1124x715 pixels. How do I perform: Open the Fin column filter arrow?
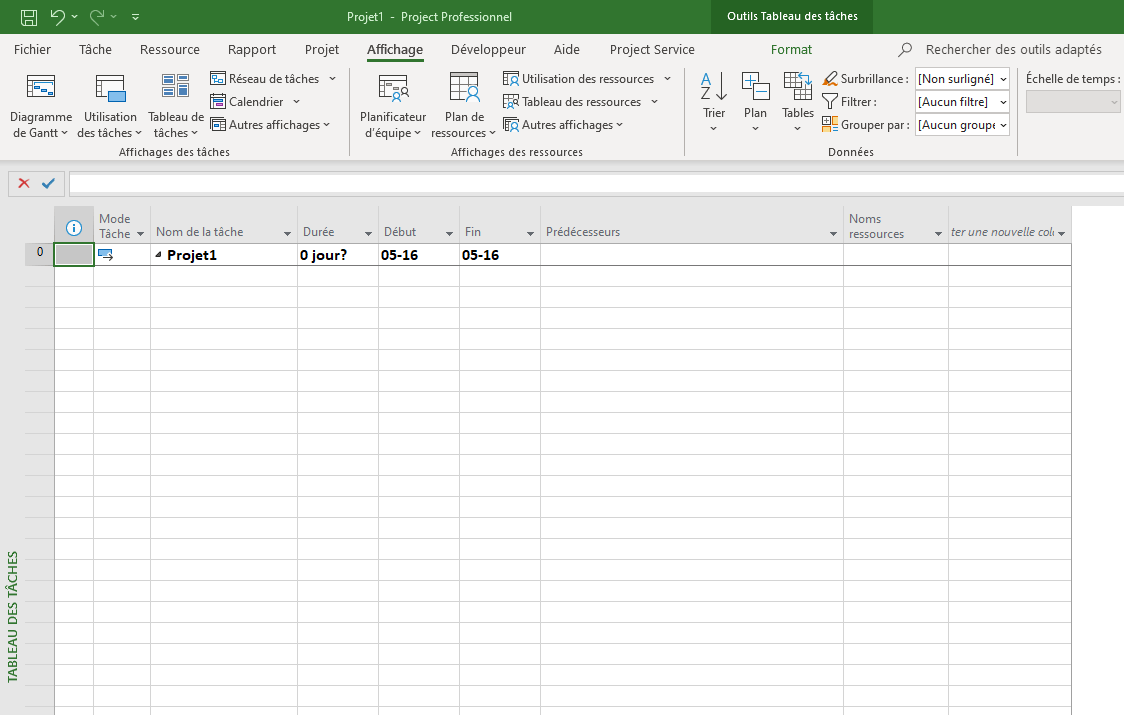(x=530, y=234)
